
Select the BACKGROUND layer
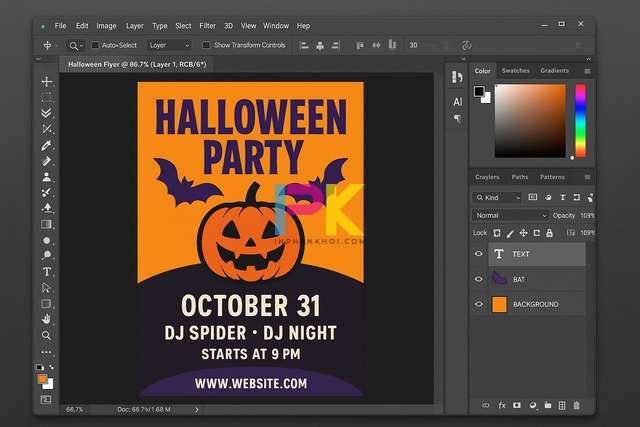534,304
